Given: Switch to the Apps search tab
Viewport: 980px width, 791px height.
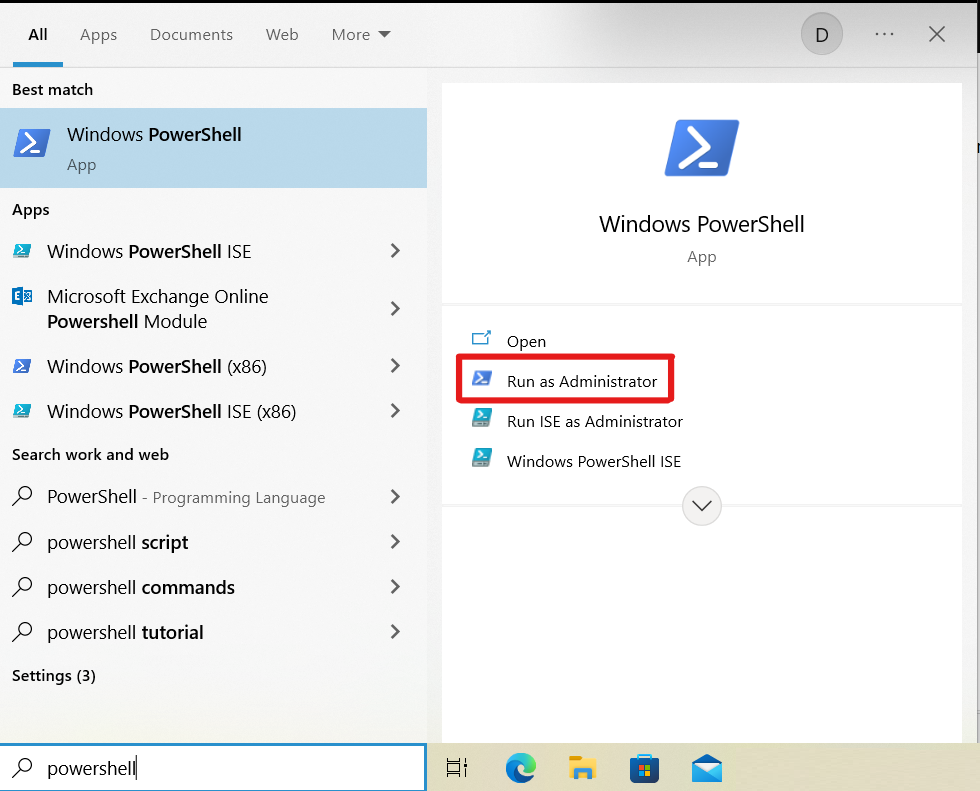Looking at the screenshot, I should point(98,35).
